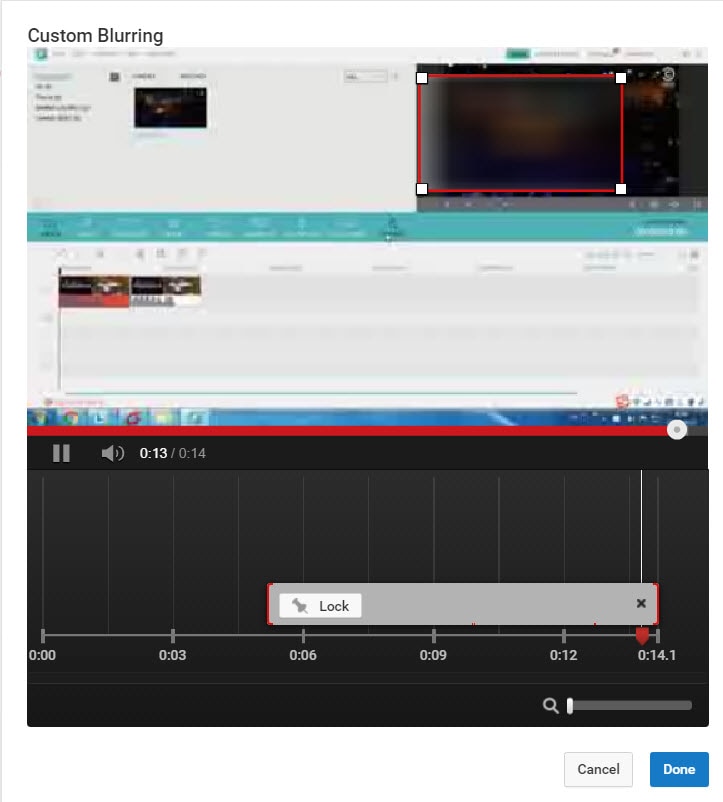
Task: Click the 0:12 timeline tick mark
Action: (x=564, y=636)
